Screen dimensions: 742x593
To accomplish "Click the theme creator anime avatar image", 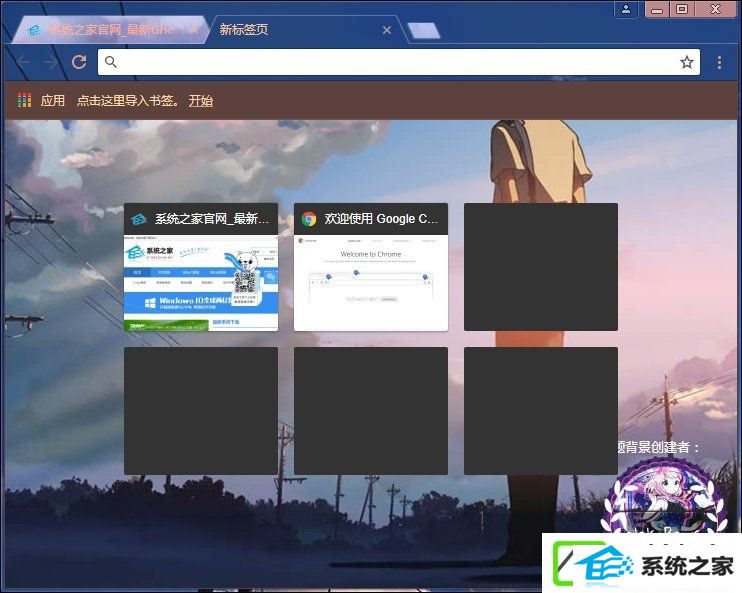I will tap(665, 497).
